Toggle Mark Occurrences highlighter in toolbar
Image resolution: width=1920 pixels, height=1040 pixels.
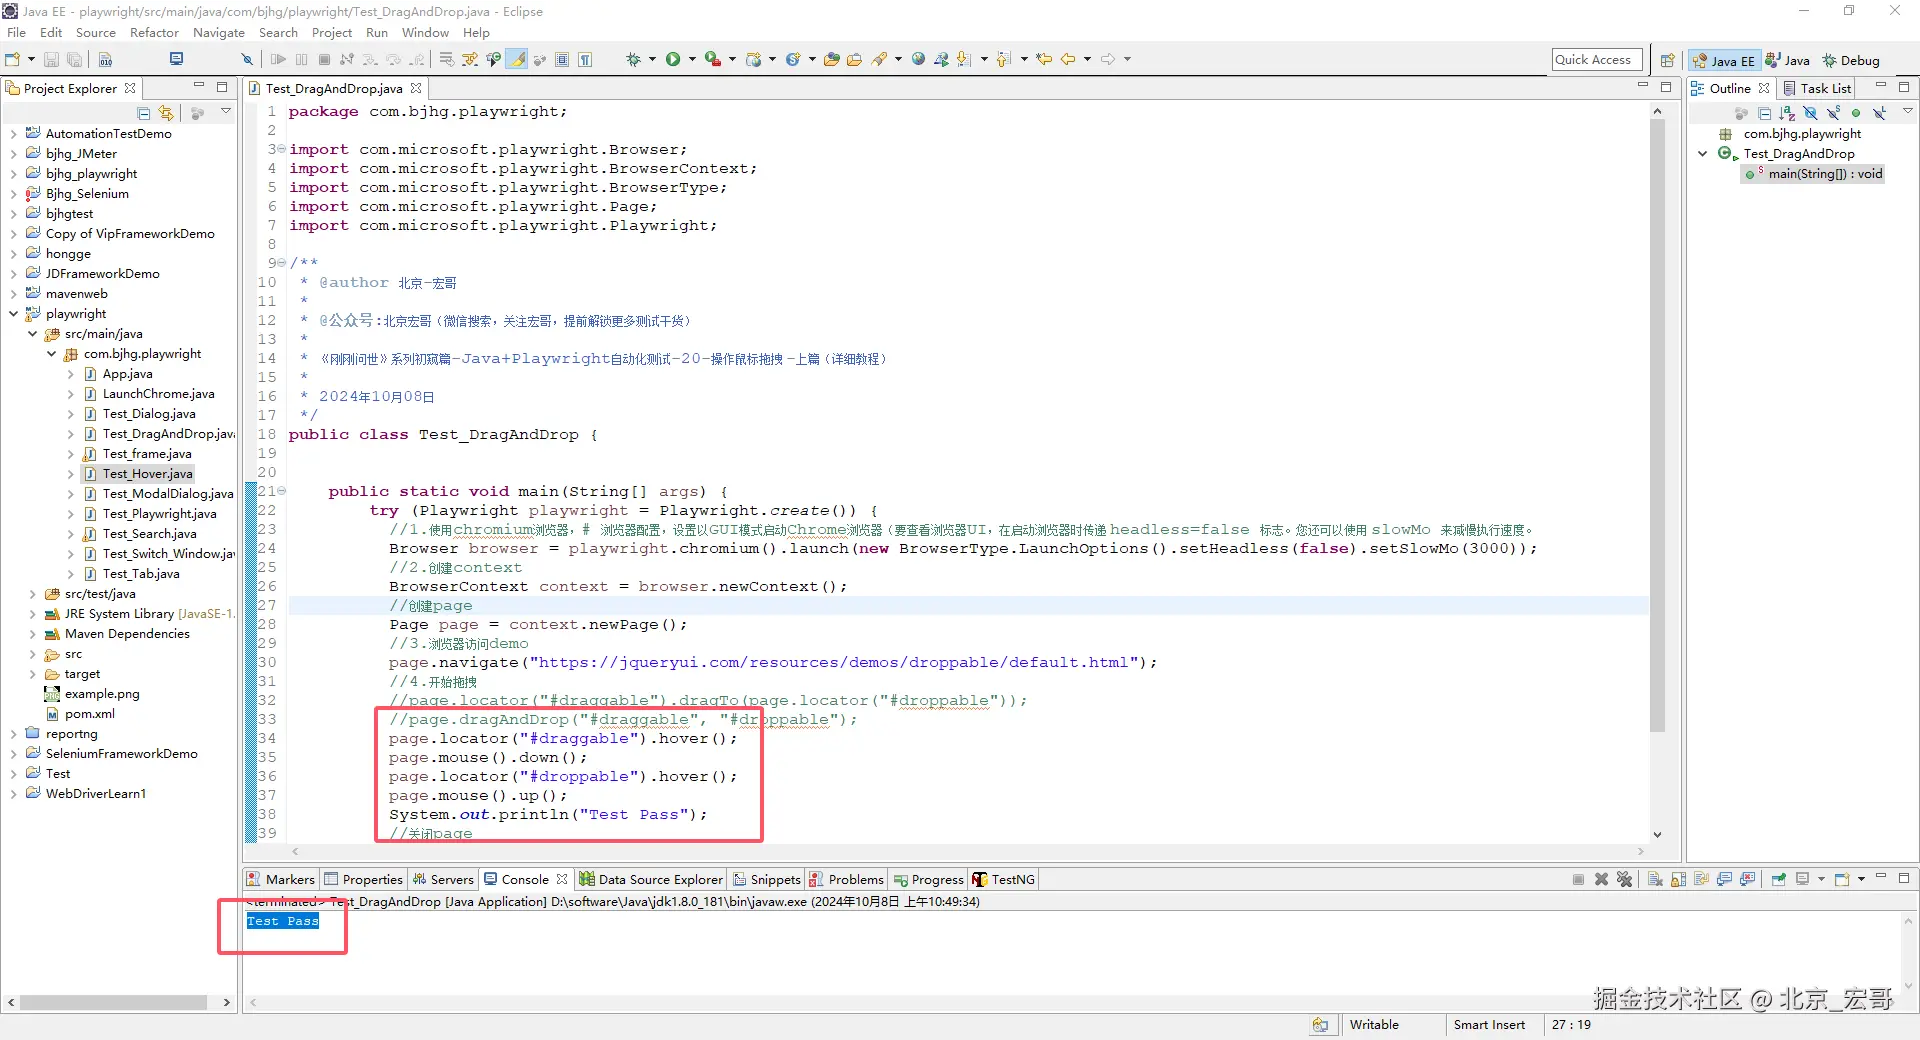coord(517,59)
